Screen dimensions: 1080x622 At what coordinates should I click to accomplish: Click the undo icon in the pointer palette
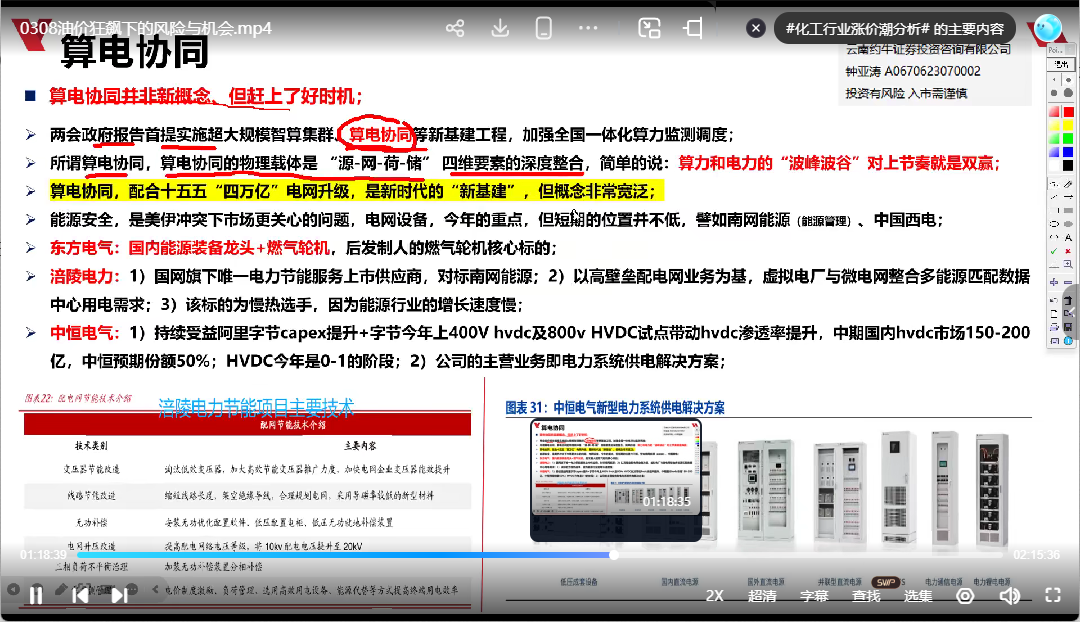pyautogui.click(x=1053, y=300)
